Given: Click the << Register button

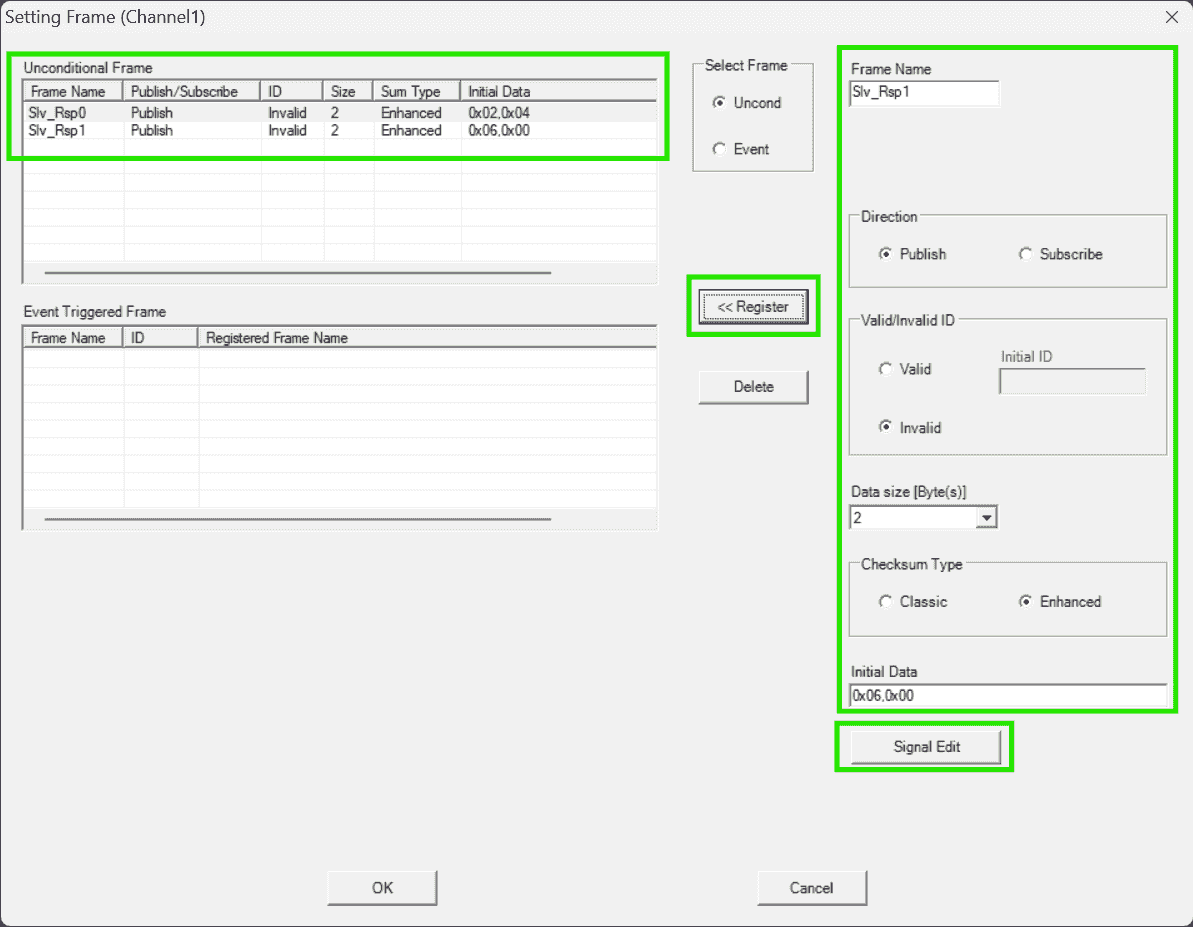Looking at the screenshot, I should click(x=753, y=307).
